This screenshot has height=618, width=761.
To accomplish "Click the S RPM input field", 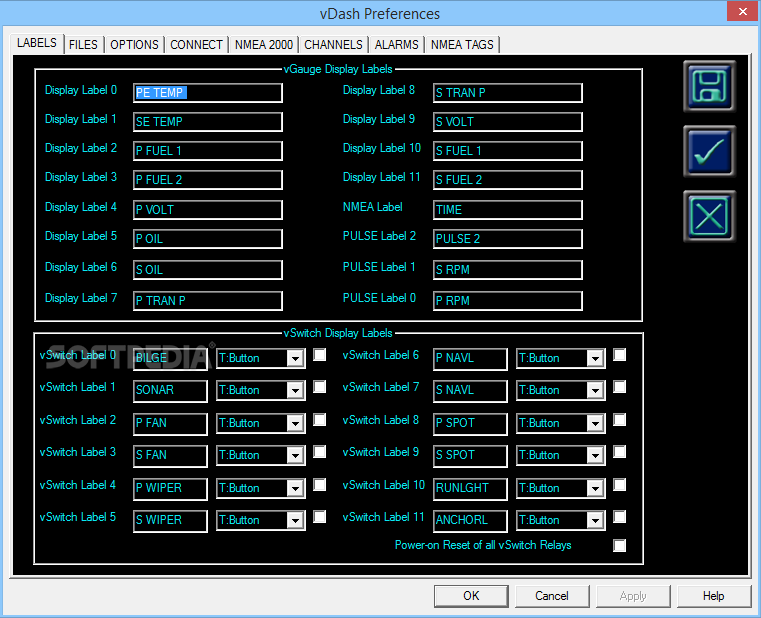I will point(508,270).
